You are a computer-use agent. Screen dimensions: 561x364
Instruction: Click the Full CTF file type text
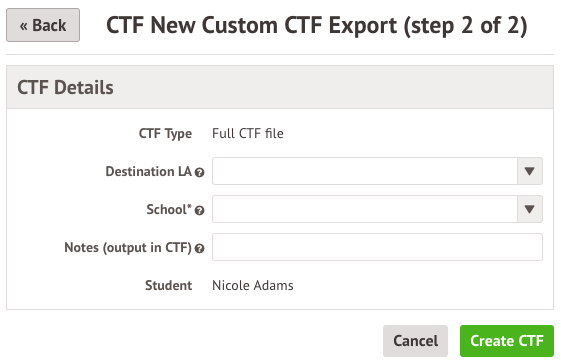248,134
